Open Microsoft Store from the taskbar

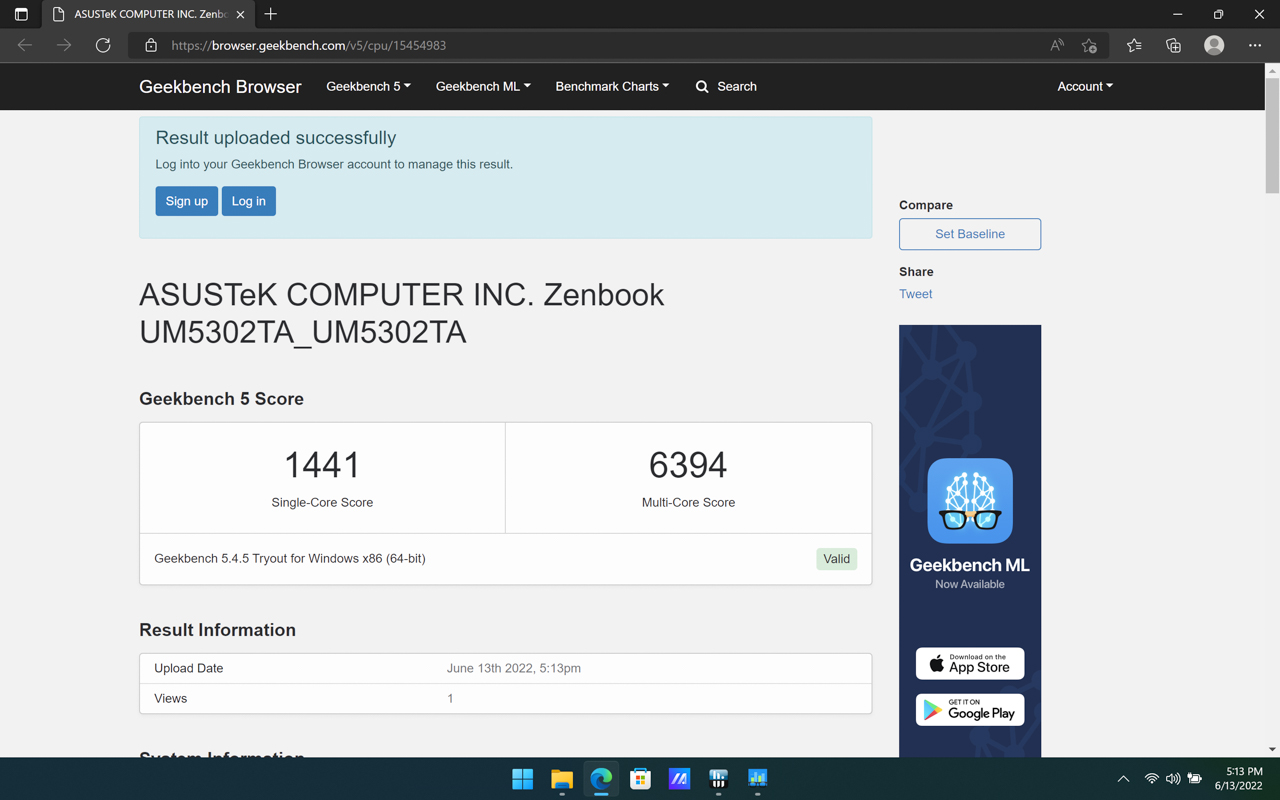point(640,778)
